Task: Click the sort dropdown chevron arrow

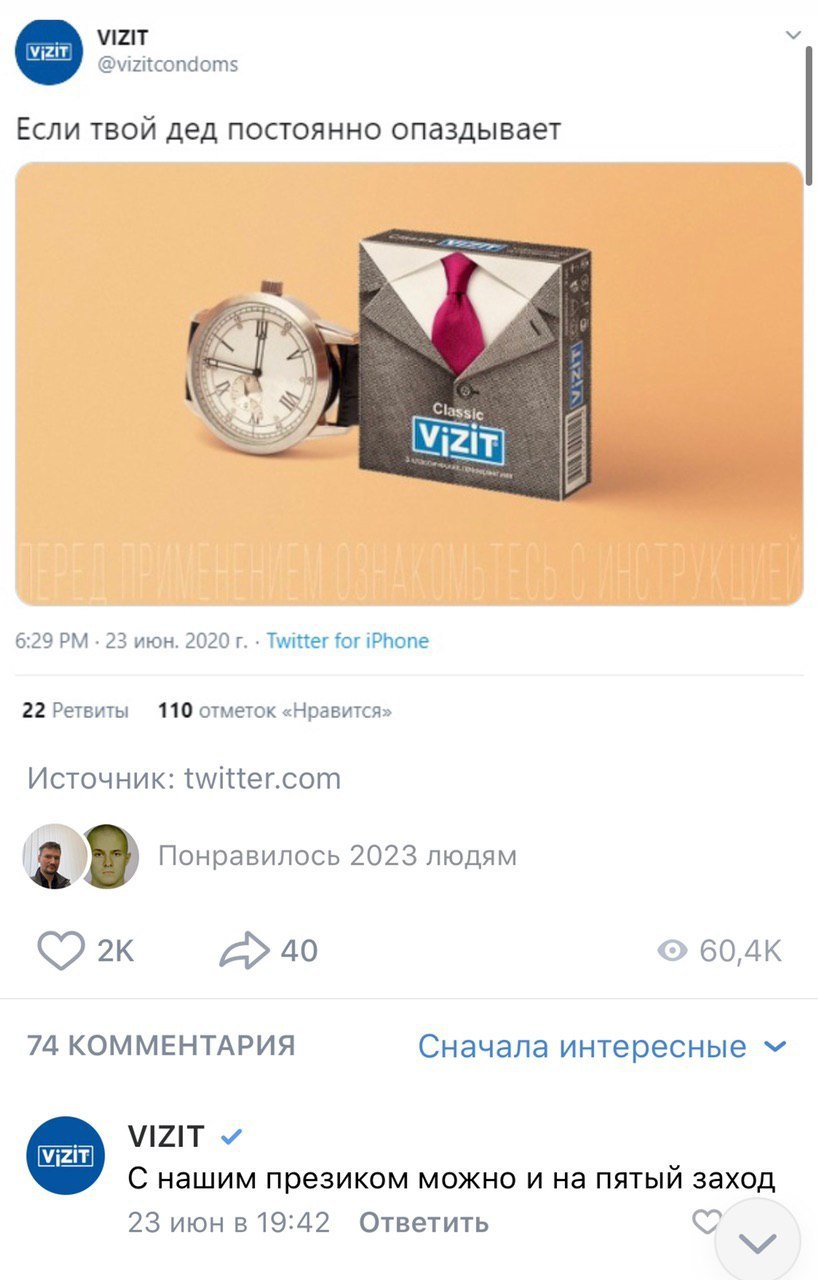Action: point(775,1047)
